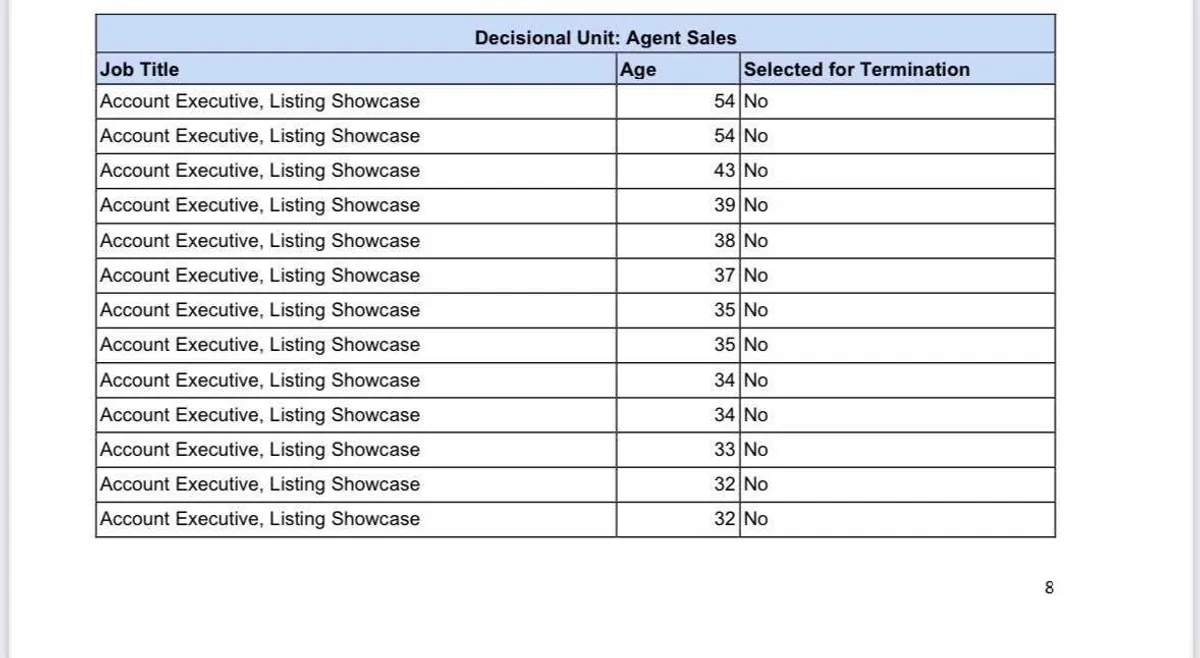Select the job title in the age 43 row
This screenshot has width=1200, height=658.
pos(260,171)
